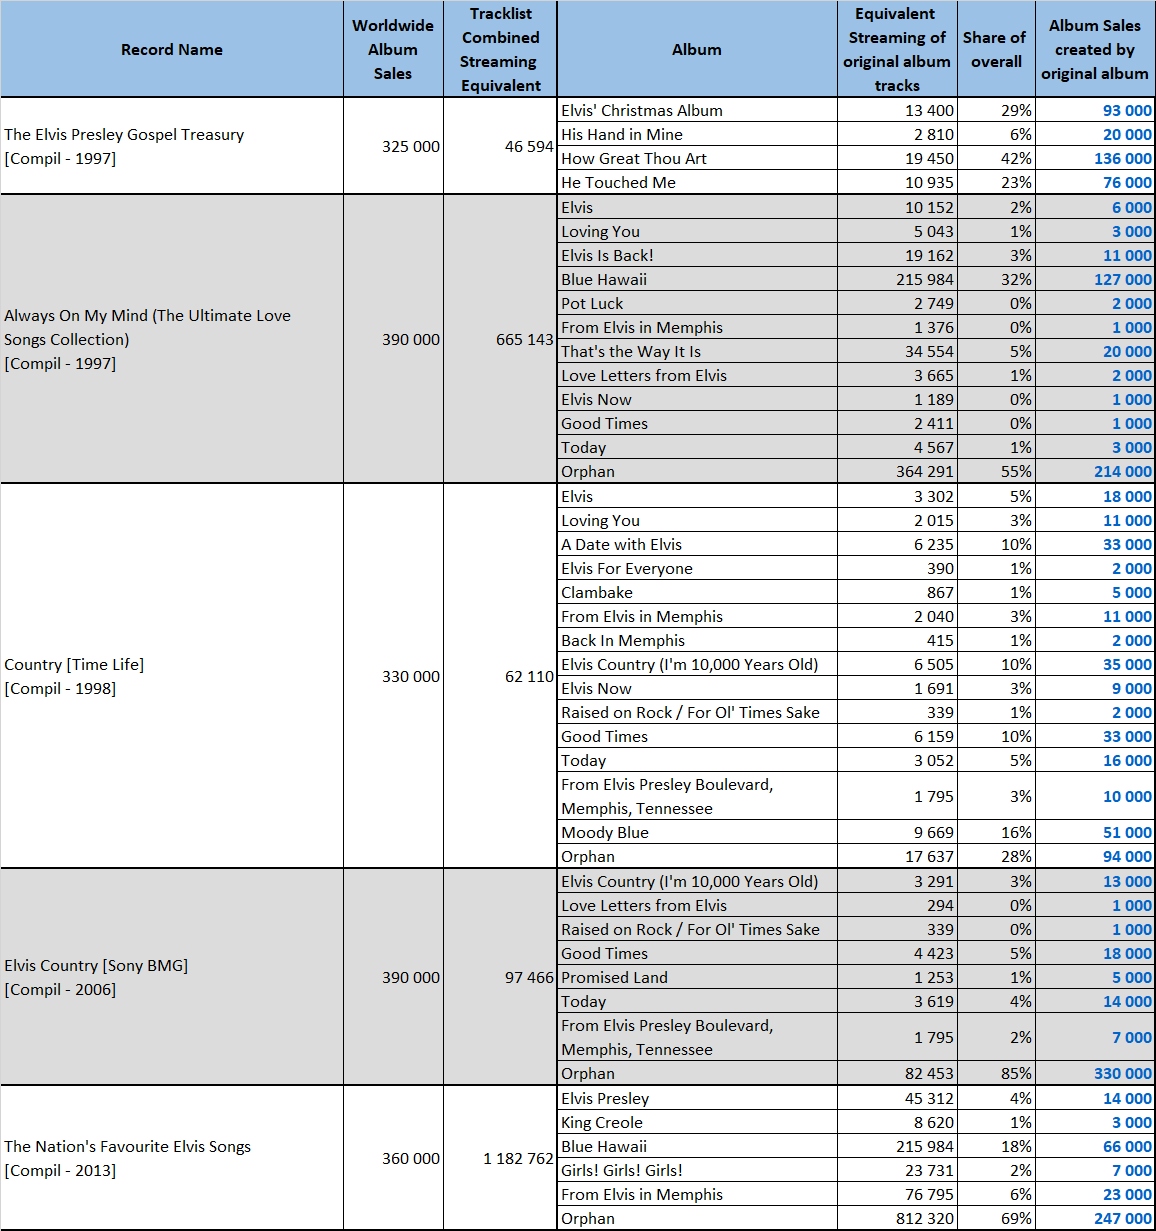Select the 'Back In Memphis' cell
This screenshot has width=1156, height=1231.
[x=697, y=640]
